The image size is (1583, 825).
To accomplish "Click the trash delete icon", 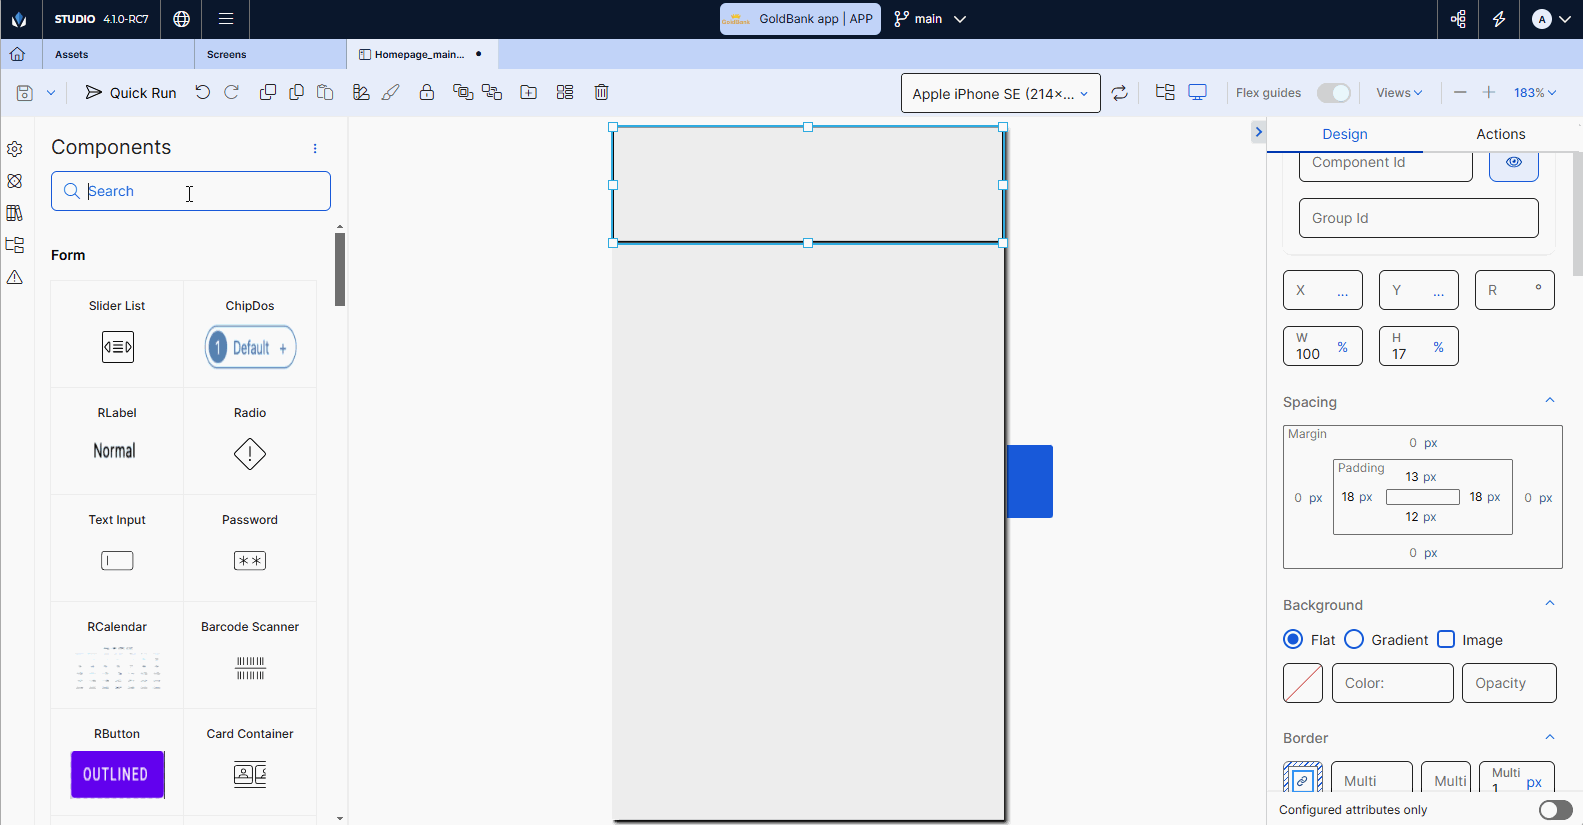I will 601,92.
